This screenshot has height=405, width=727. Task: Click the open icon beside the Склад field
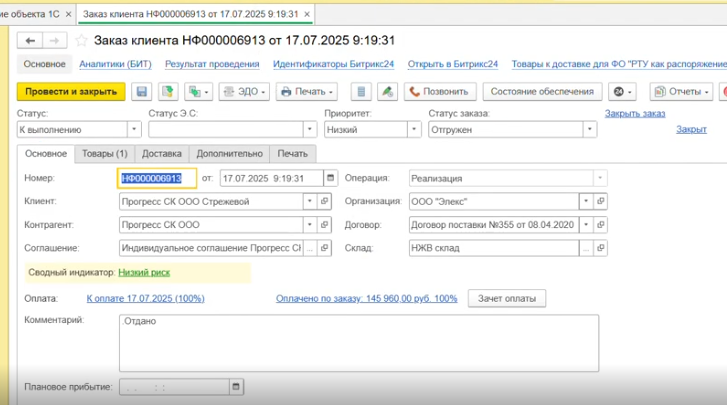click(x=600, y=247)
